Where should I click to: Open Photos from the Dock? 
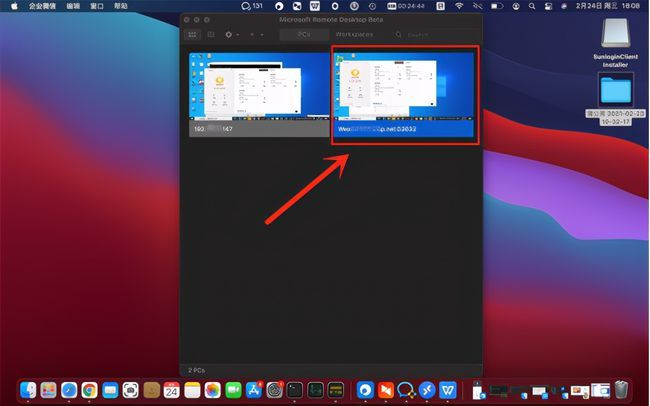click(212, 390)
